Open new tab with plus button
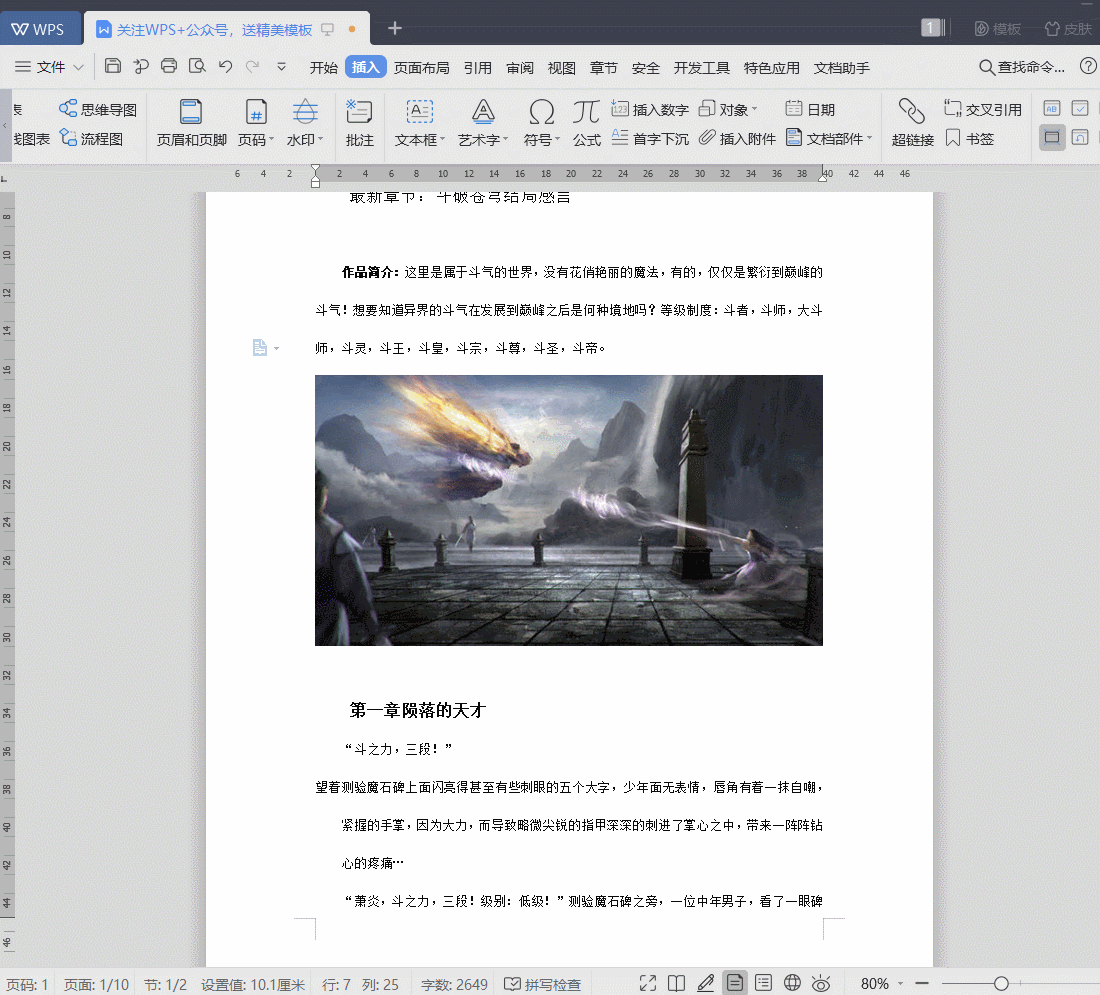1100x995 pixels. (x=395, y=28)
